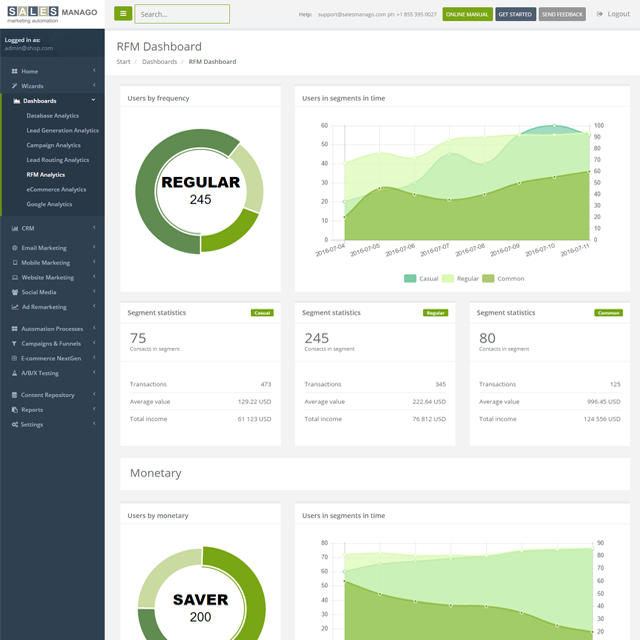
Task: Click the Dashboards chart icon
Action: click(17, 101)
